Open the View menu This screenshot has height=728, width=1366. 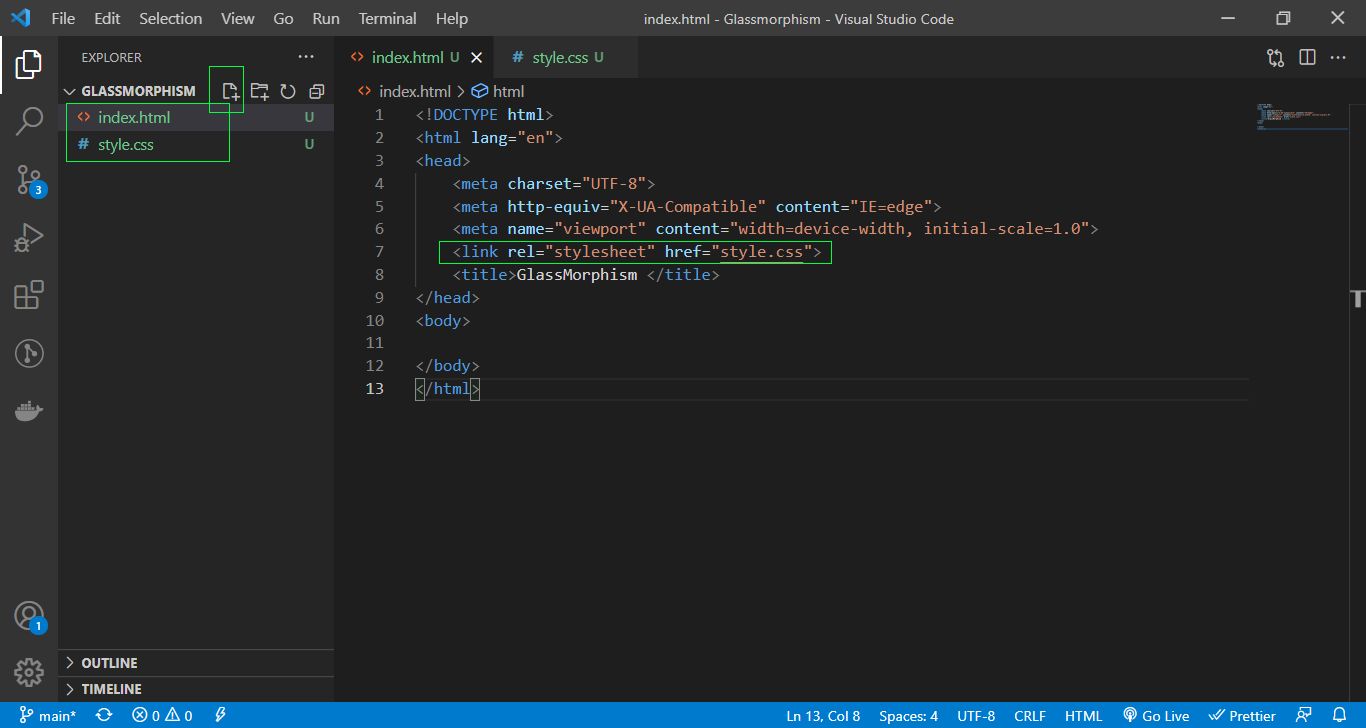click(x=237, y=18)
